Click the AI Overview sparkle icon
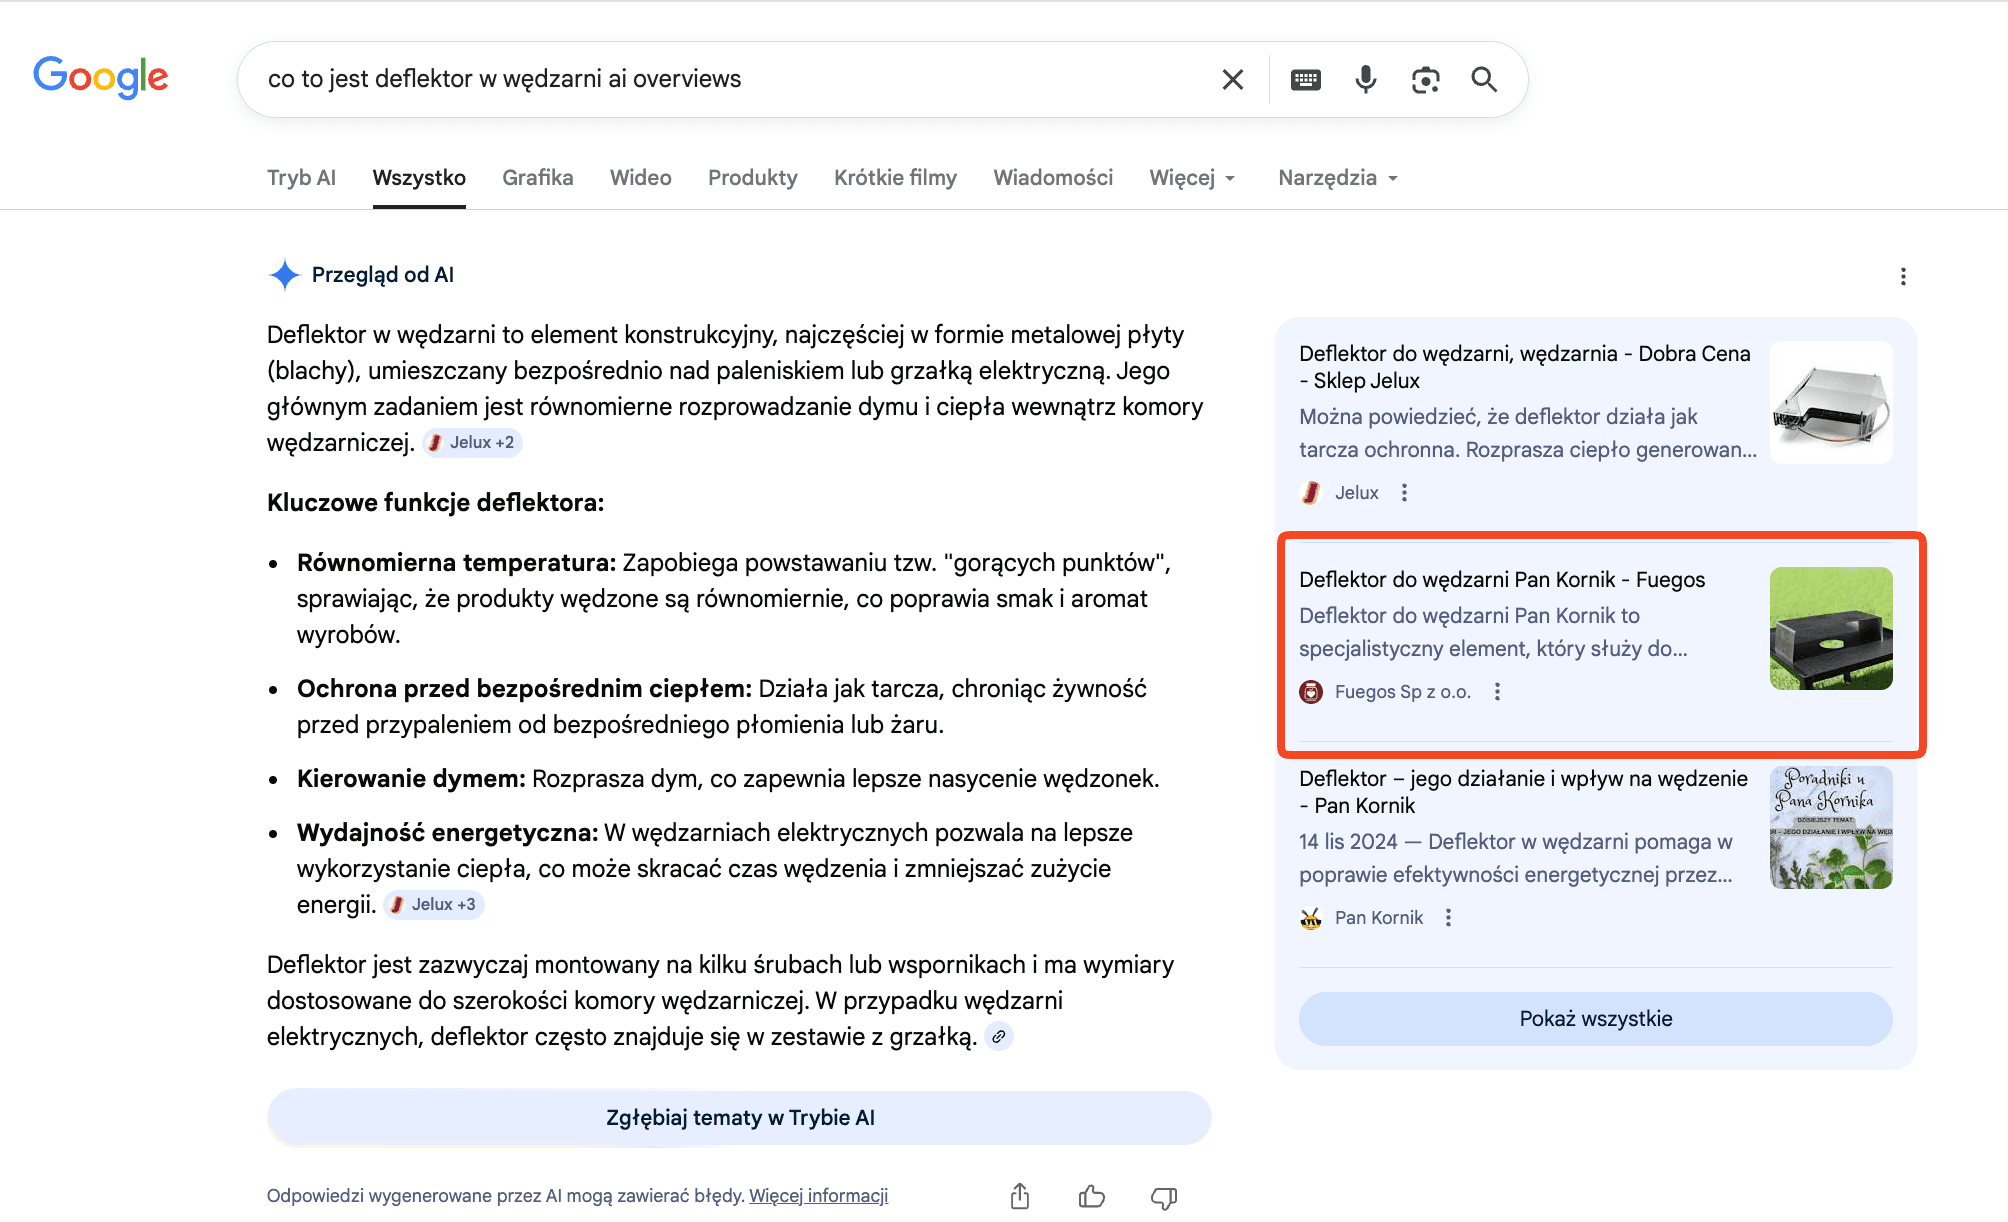 click(284, 274)
